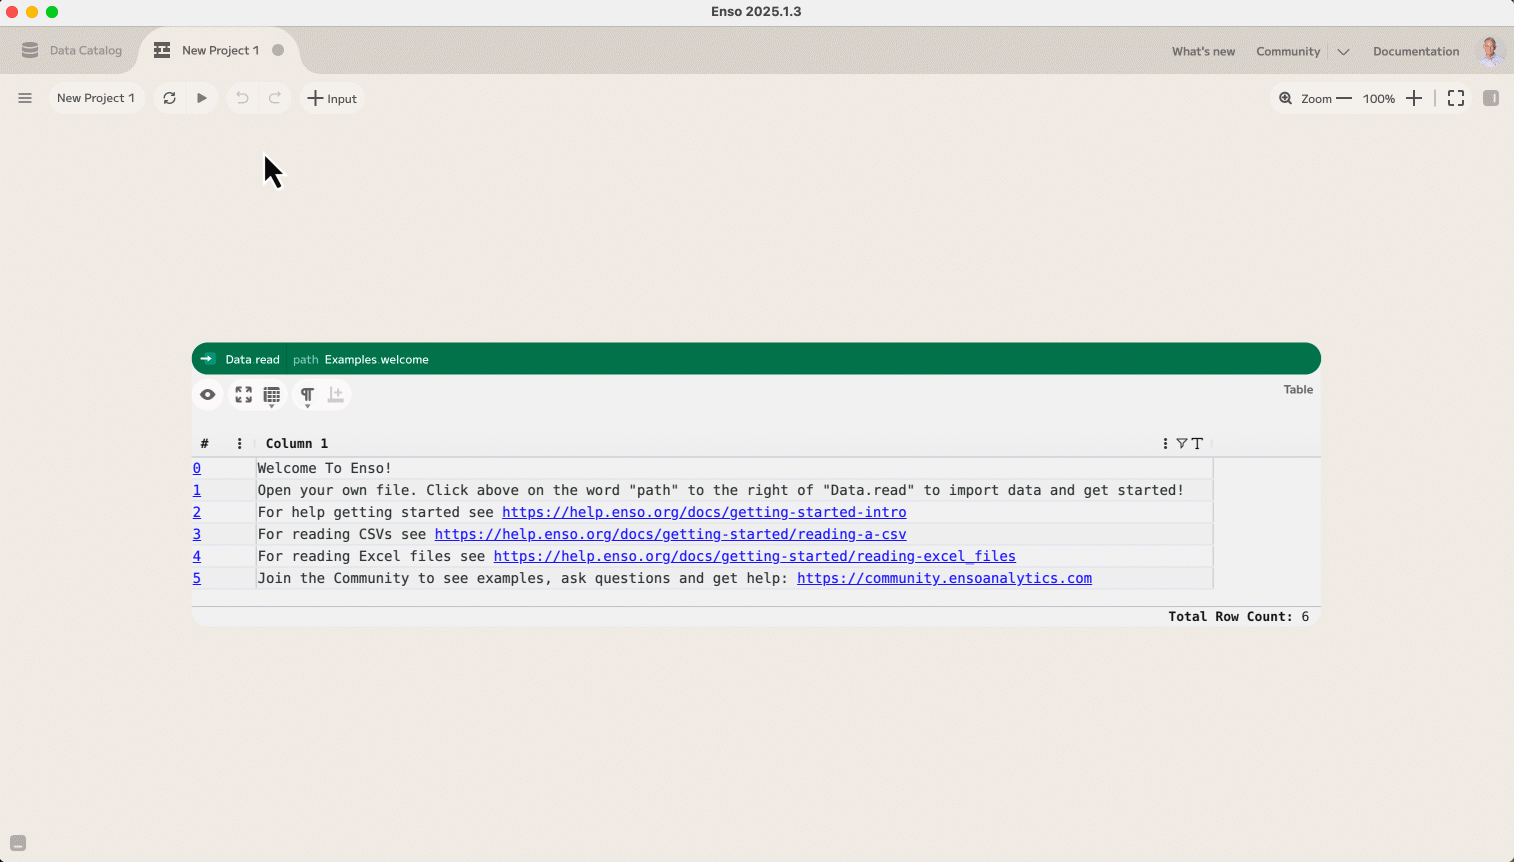Click the disabled add row icon
Viewport: 1514px width, 862px height.
(x=336, y=395)
